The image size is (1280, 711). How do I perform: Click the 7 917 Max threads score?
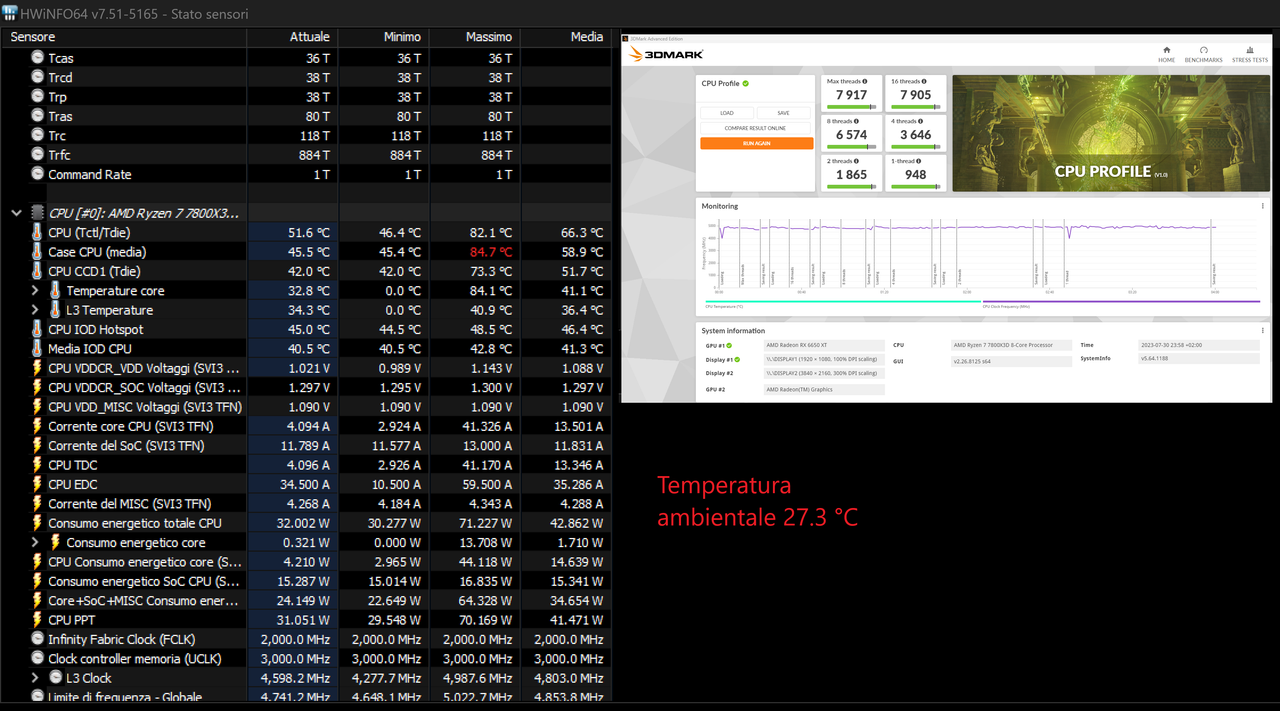(x=852, y=95)
